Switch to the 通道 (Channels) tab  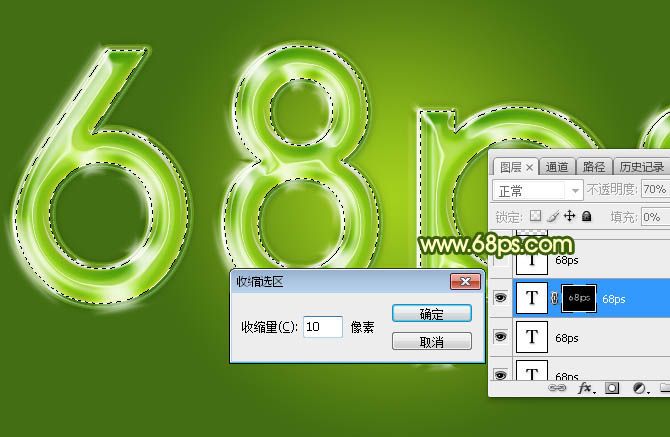pyautogui.click(x=558, y=167)
